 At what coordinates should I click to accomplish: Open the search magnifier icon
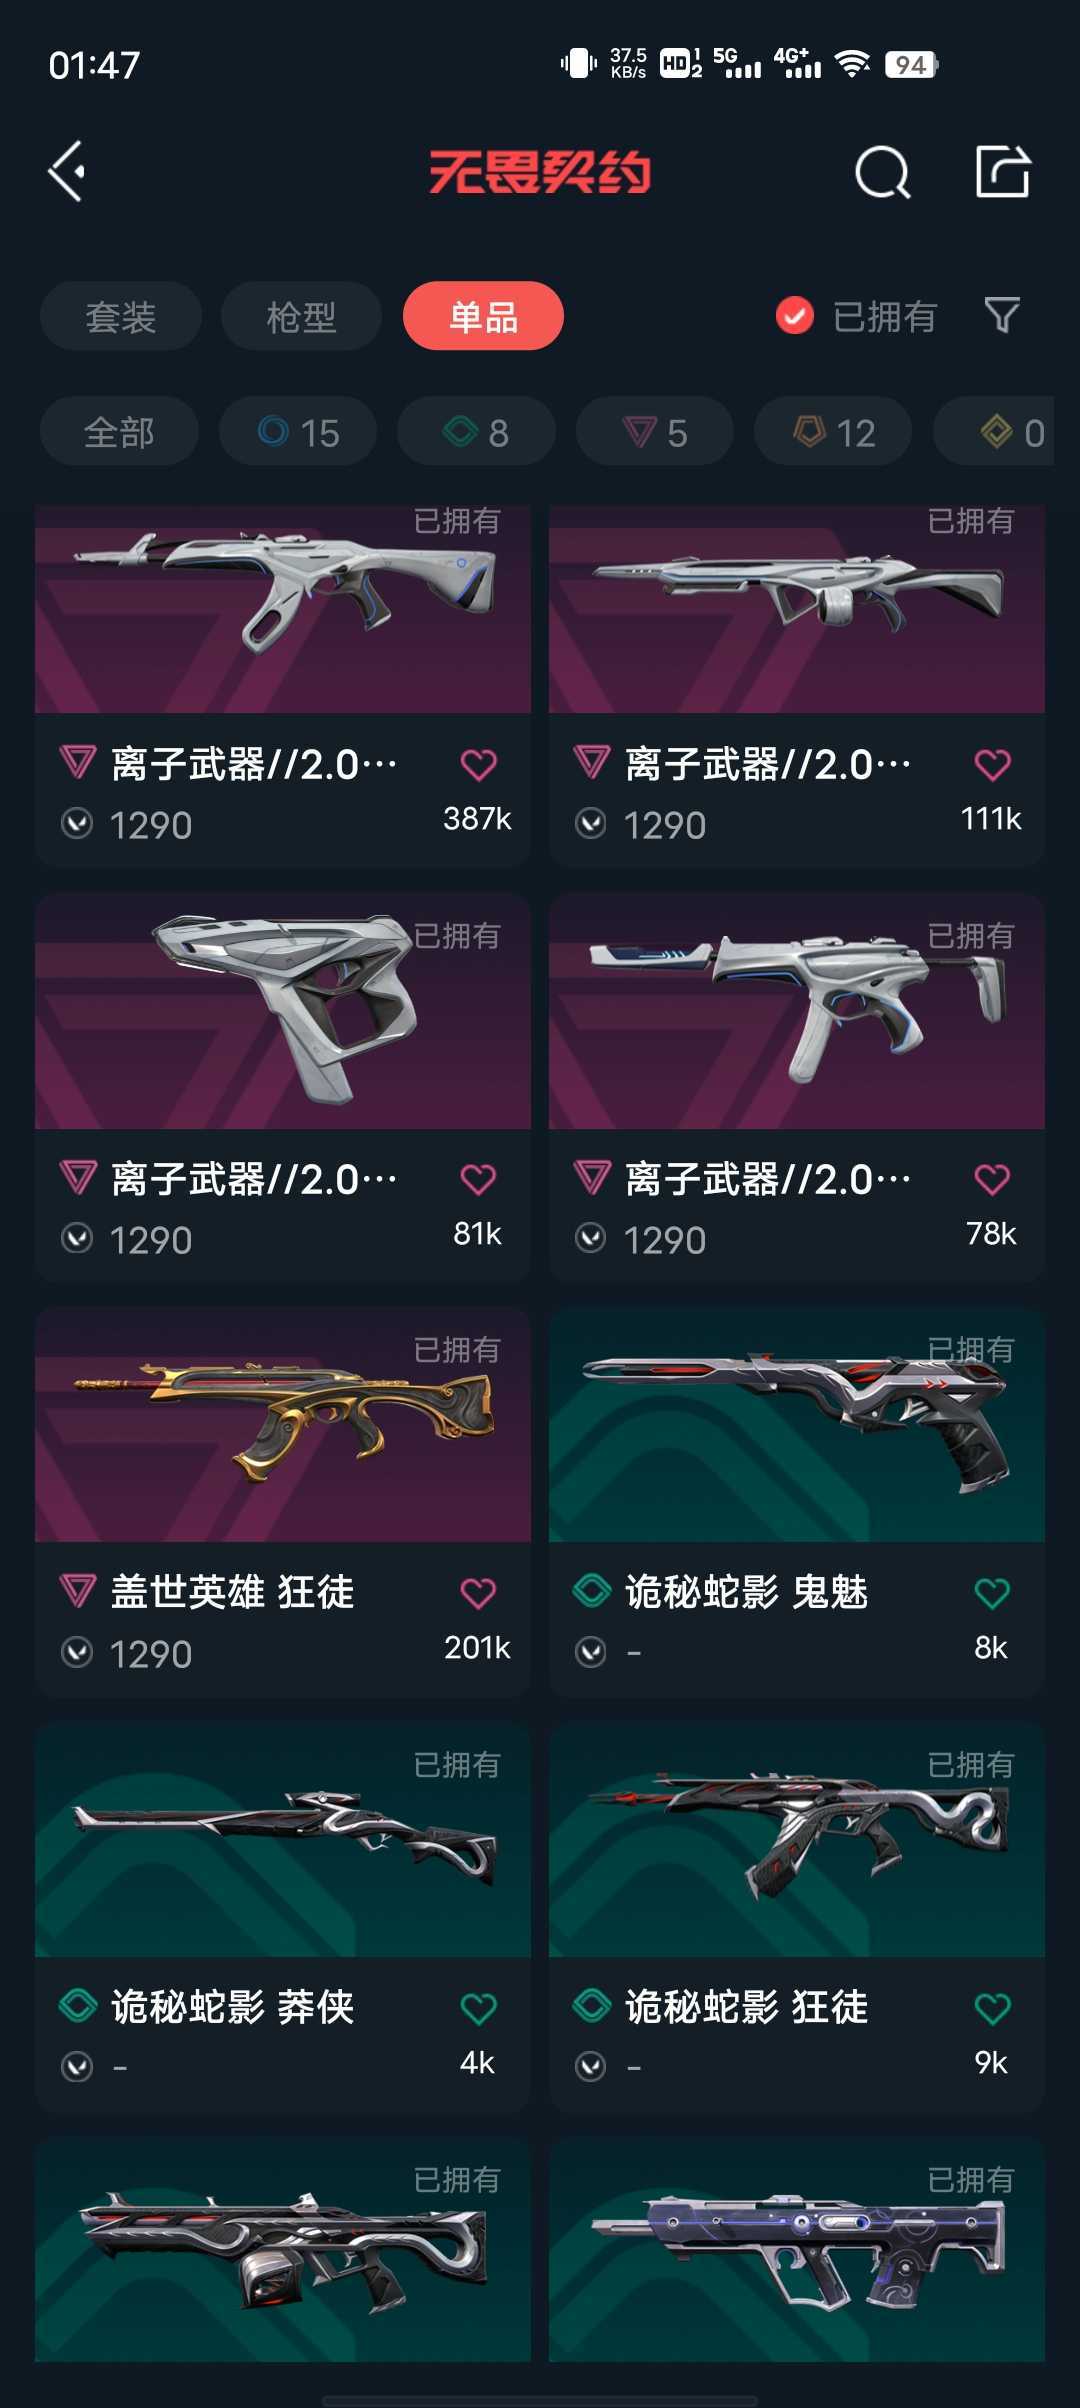(883, 172)
